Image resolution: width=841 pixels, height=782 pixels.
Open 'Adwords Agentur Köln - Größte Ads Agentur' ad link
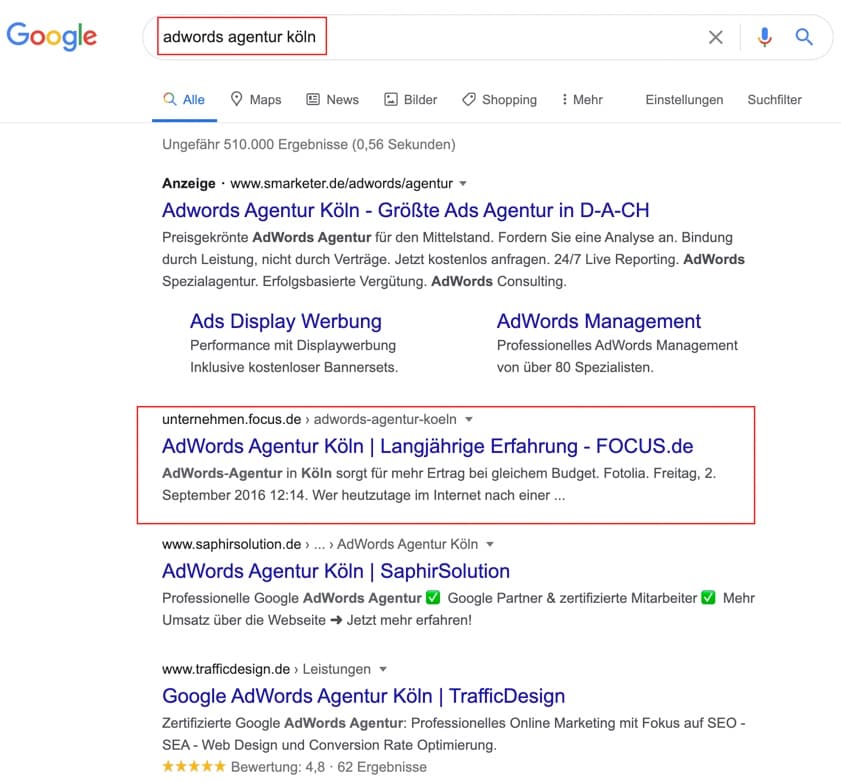click(x=405, y=210)
